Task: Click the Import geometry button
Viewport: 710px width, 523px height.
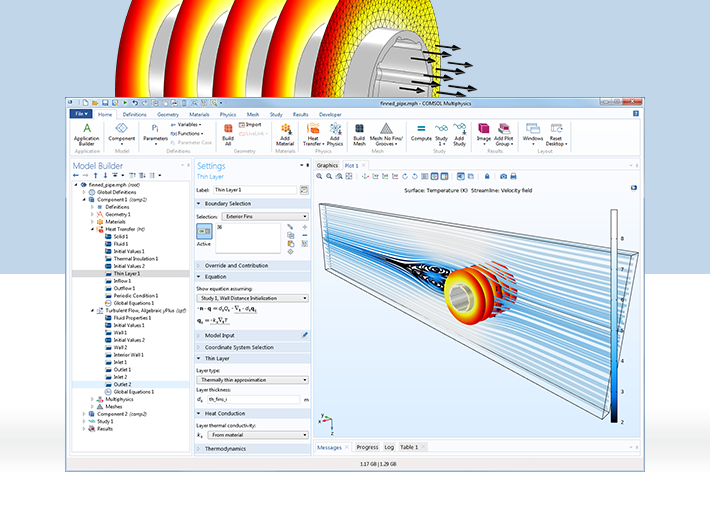Action: [x=250, y=125]
